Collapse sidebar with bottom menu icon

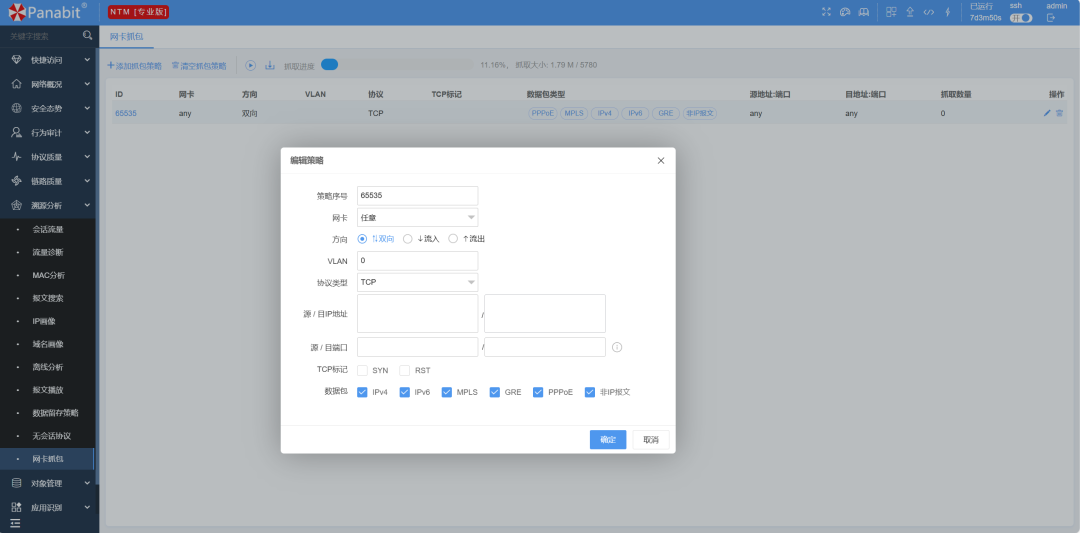[x=15, y=523]
